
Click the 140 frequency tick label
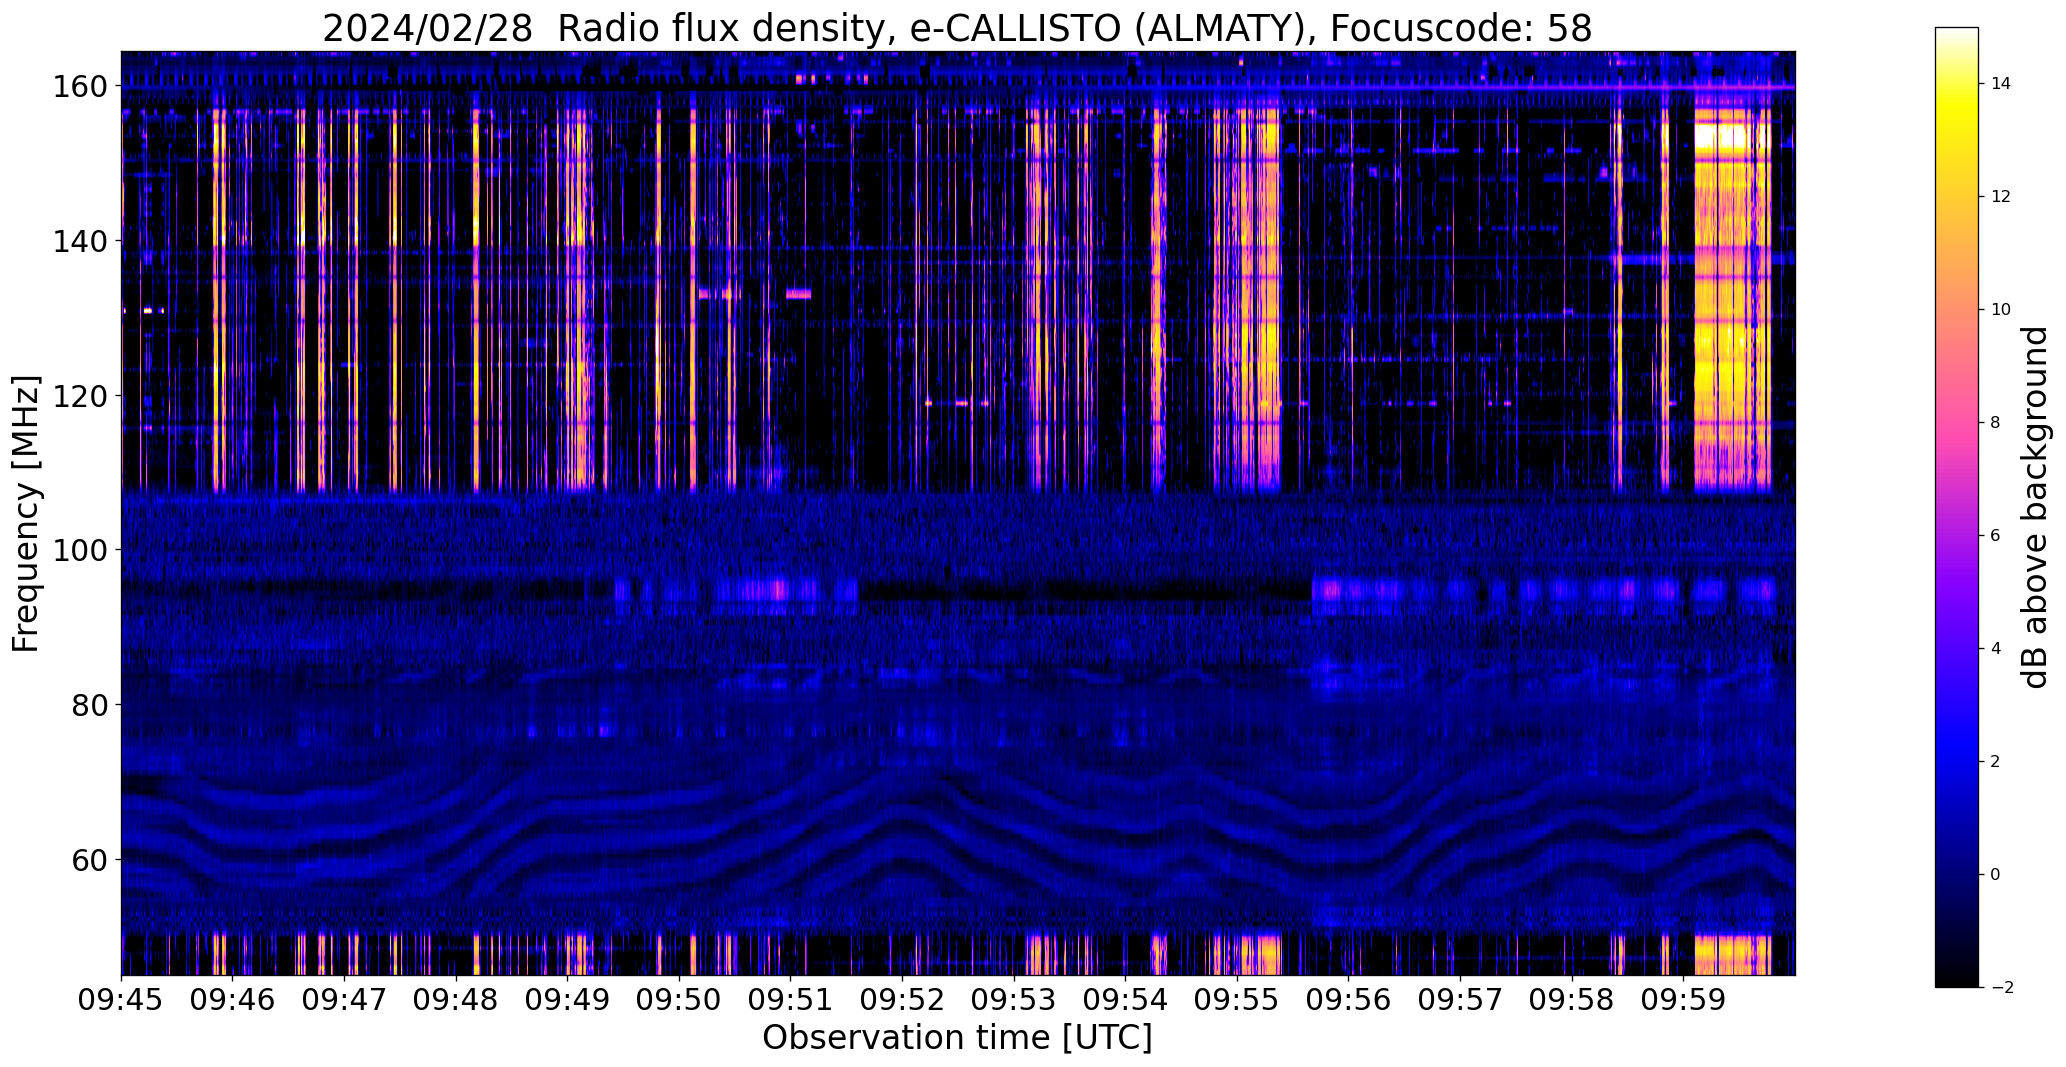pos(79,241)
